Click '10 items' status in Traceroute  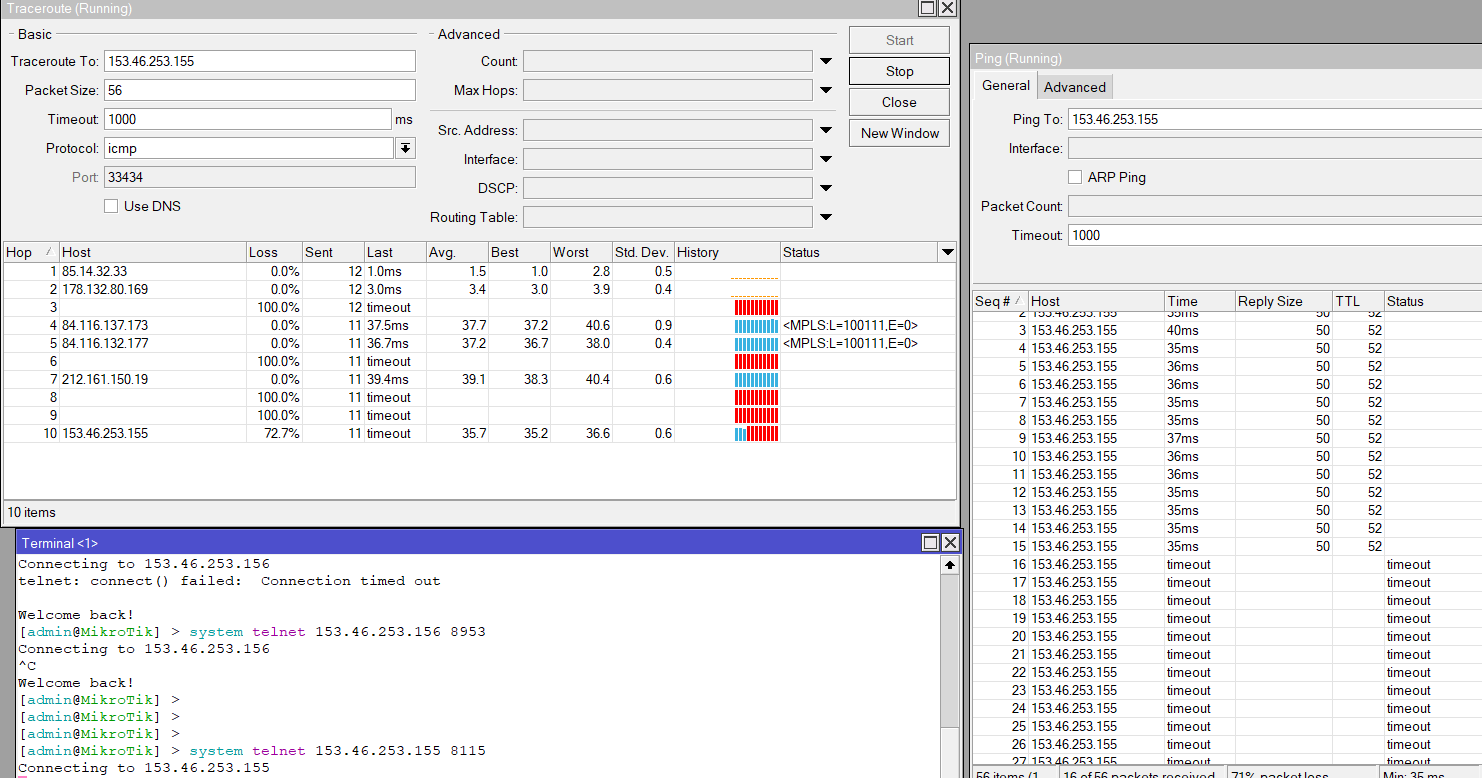[x=32, y=512]
